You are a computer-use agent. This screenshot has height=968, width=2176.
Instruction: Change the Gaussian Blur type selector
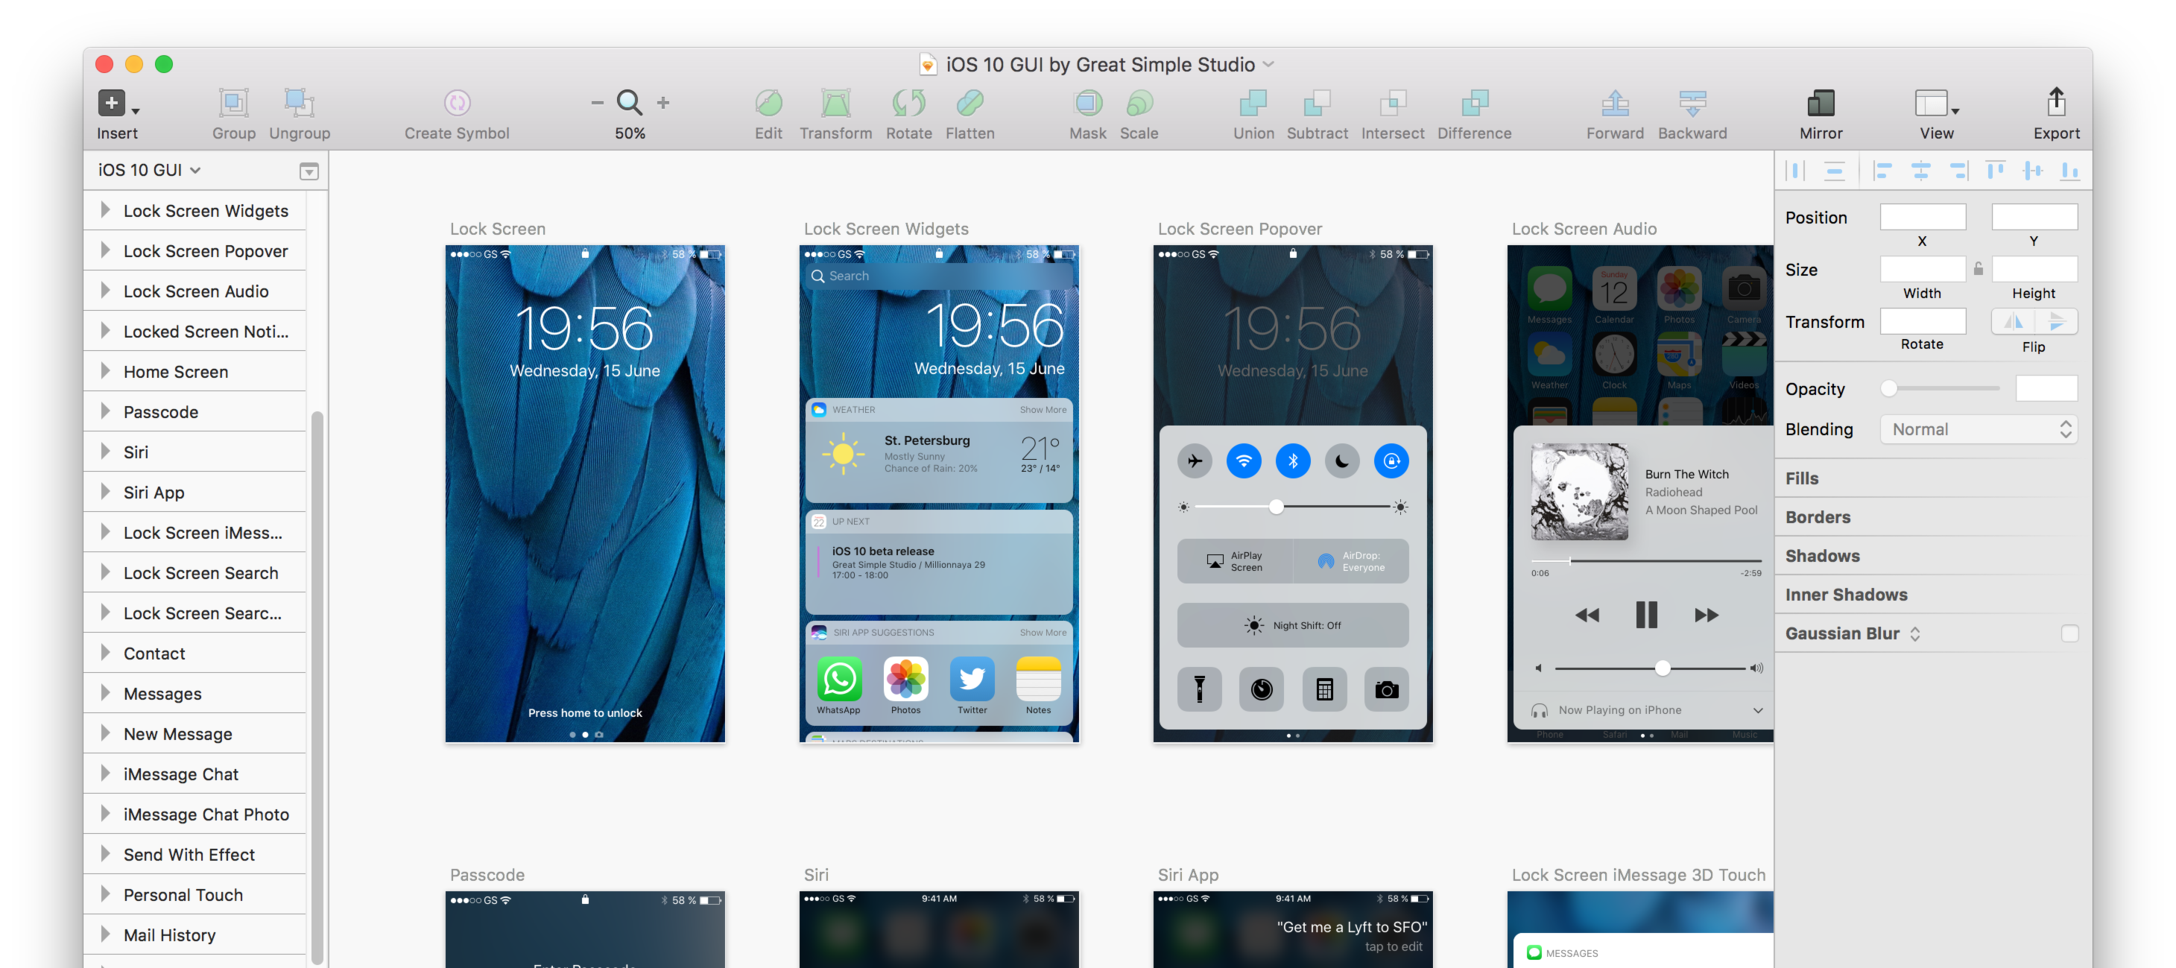coord(1914,634)
